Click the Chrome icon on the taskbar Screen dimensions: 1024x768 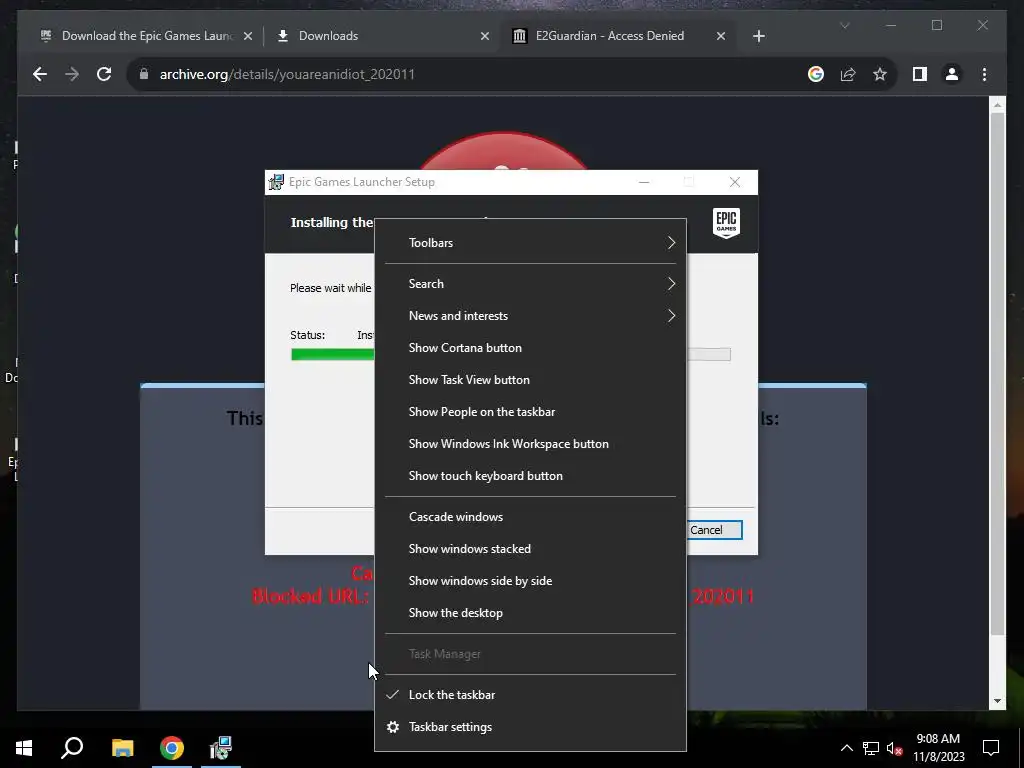click(x=172, y=748)
